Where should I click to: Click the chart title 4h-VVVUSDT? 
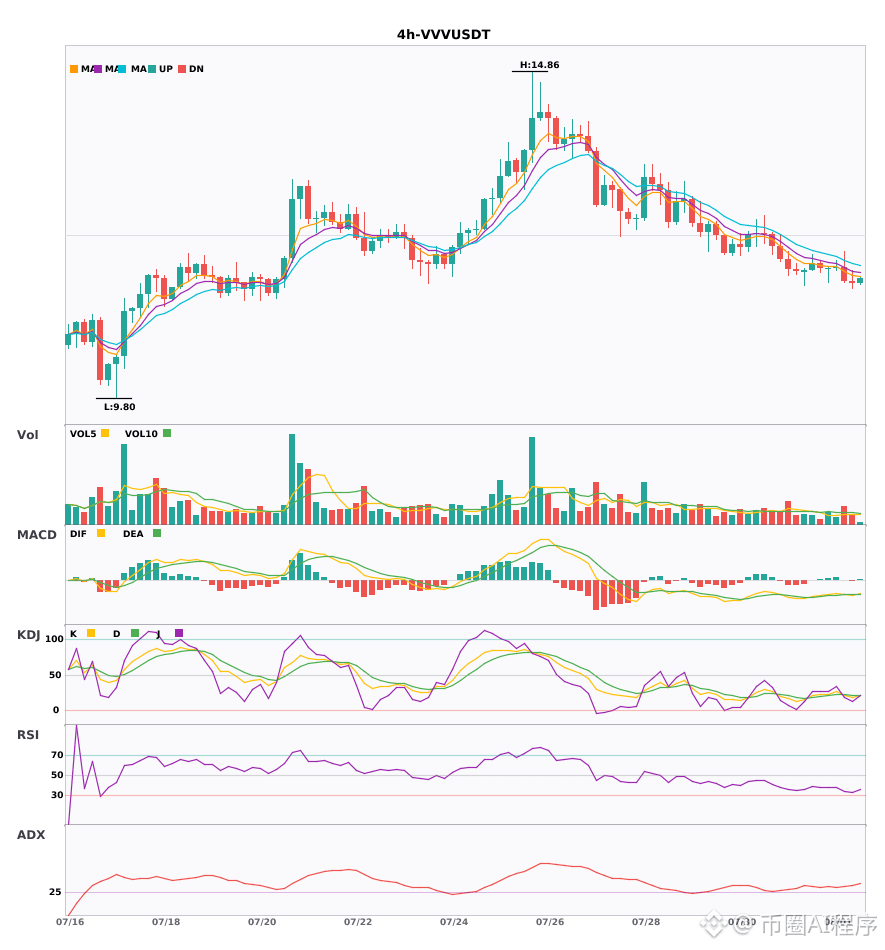pyautogui.click(x=443, y=35)
